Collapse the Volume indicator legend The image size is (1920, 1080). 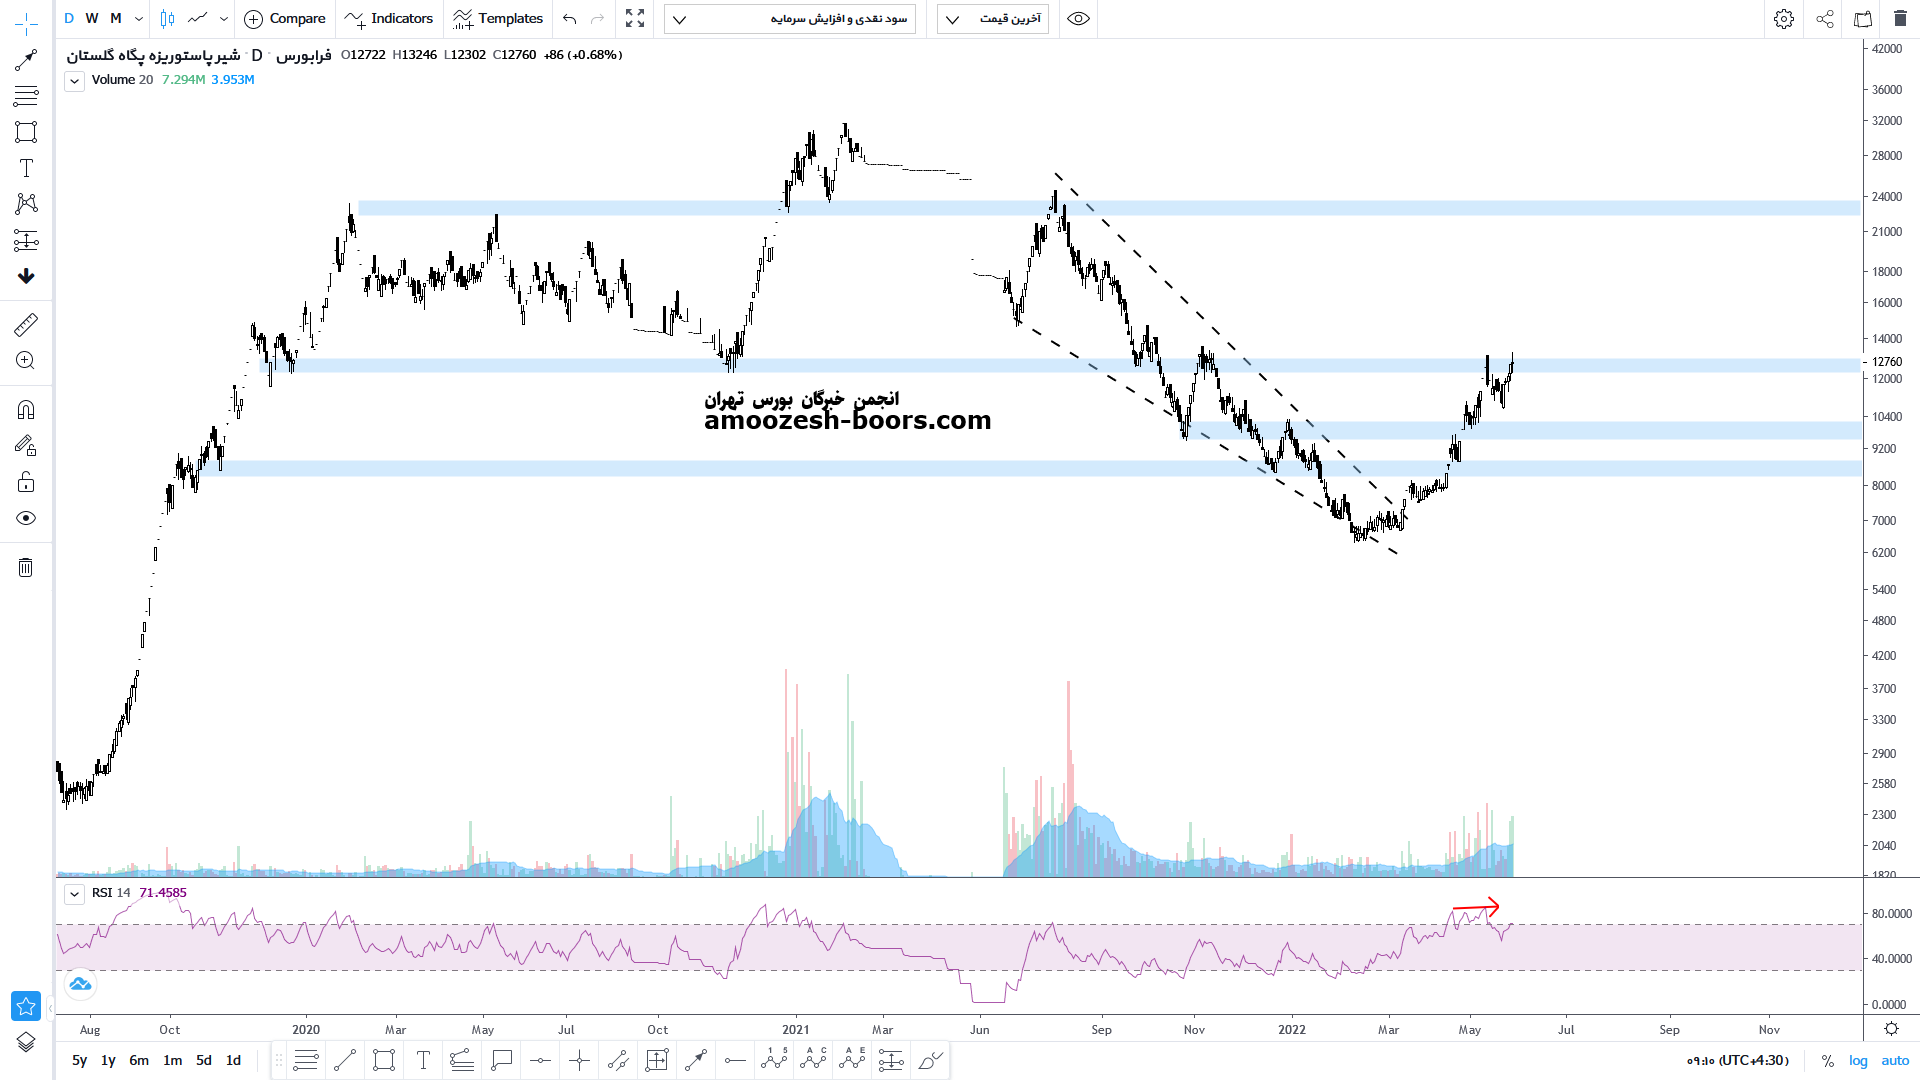(x=75, y=81)
